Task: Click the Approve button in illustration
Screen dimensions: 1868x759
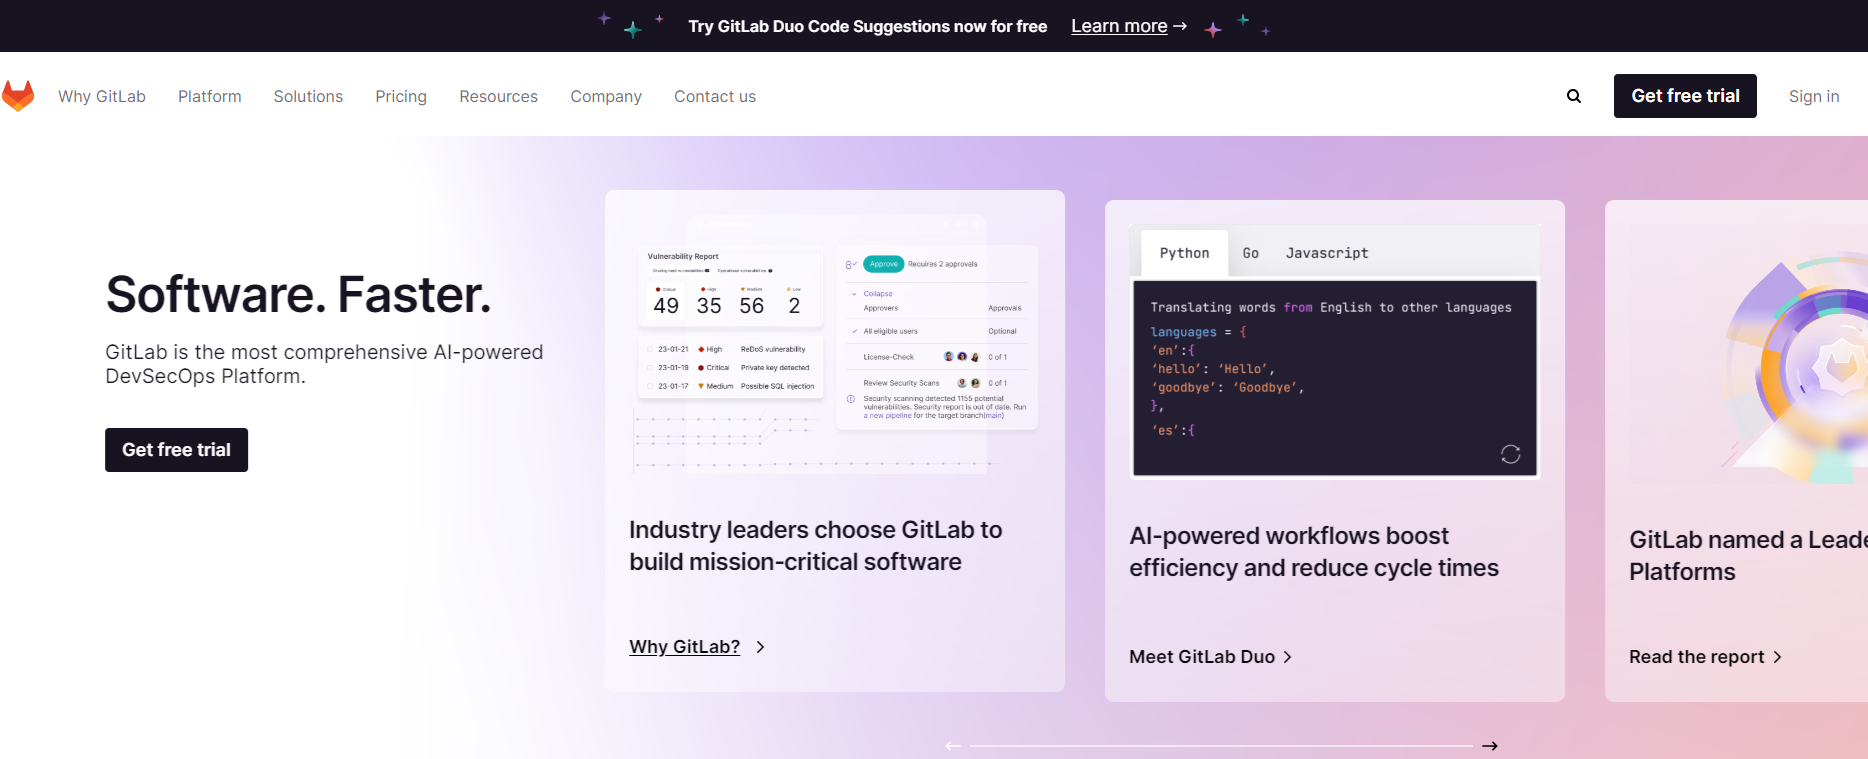Action: (883, 264)
